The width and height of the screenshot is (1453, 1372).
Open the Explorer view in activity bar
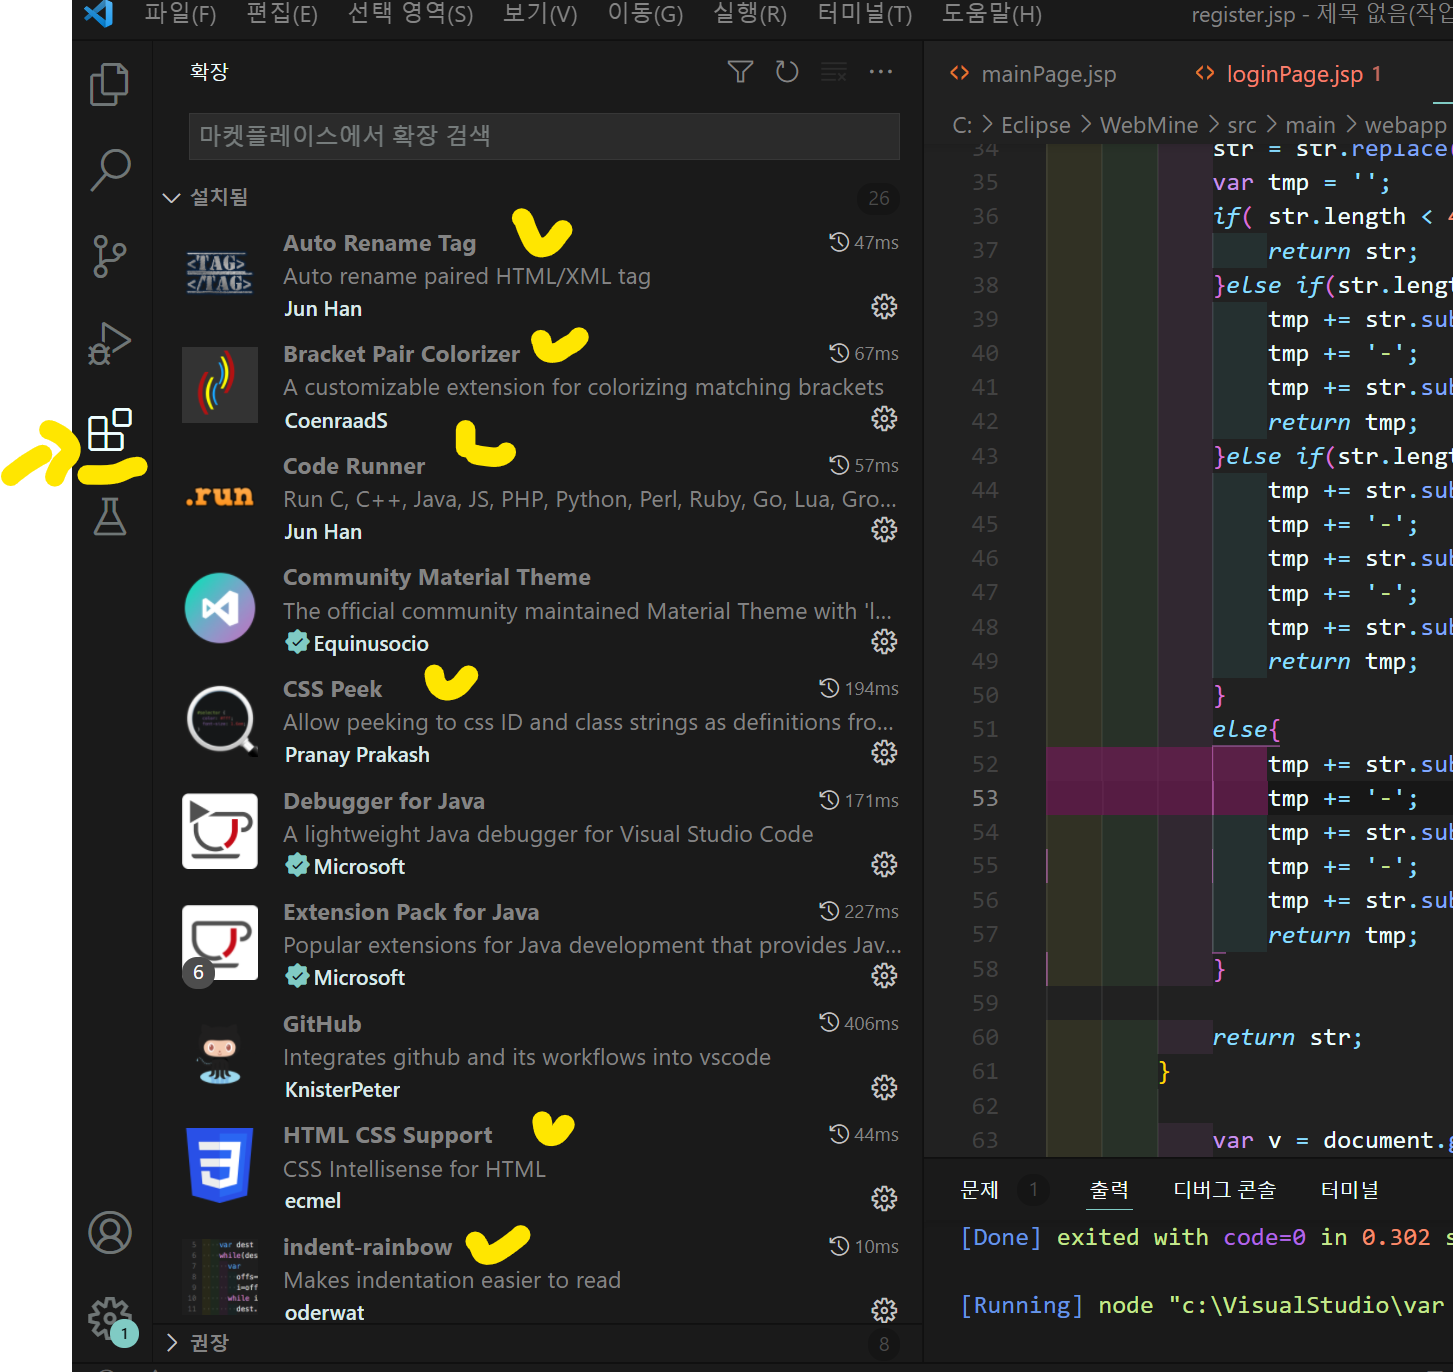(109, 85)
